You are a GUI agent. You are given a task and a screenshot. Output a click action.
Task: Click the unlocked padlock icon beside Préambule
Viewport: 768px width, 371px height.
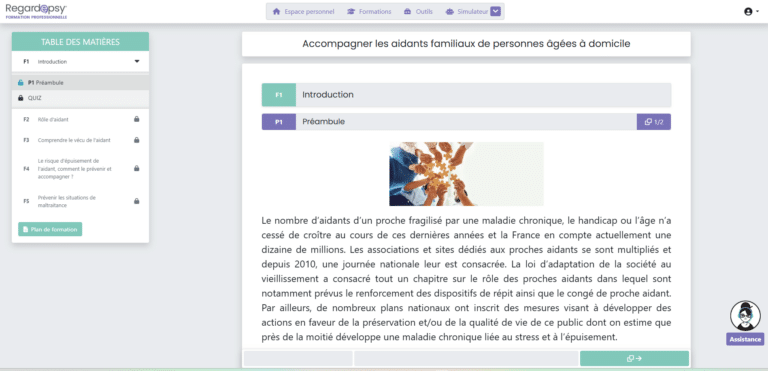(21, 83)
